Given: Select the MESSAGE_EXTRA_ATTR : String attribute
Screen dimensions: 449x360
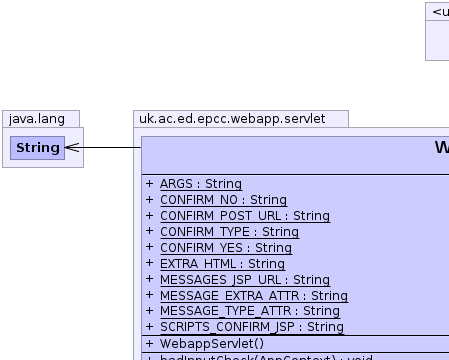Looking at the screenshot, I should pos(254,296).
